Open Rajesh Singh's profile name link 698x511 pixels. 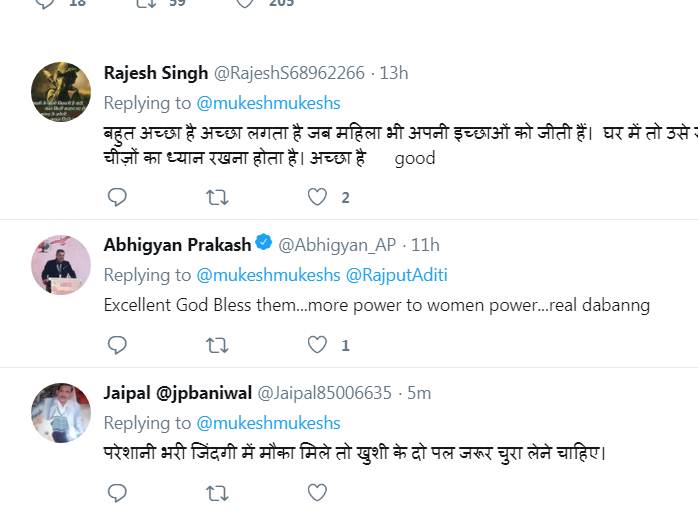pyautogui.click(x=156, y=73)
